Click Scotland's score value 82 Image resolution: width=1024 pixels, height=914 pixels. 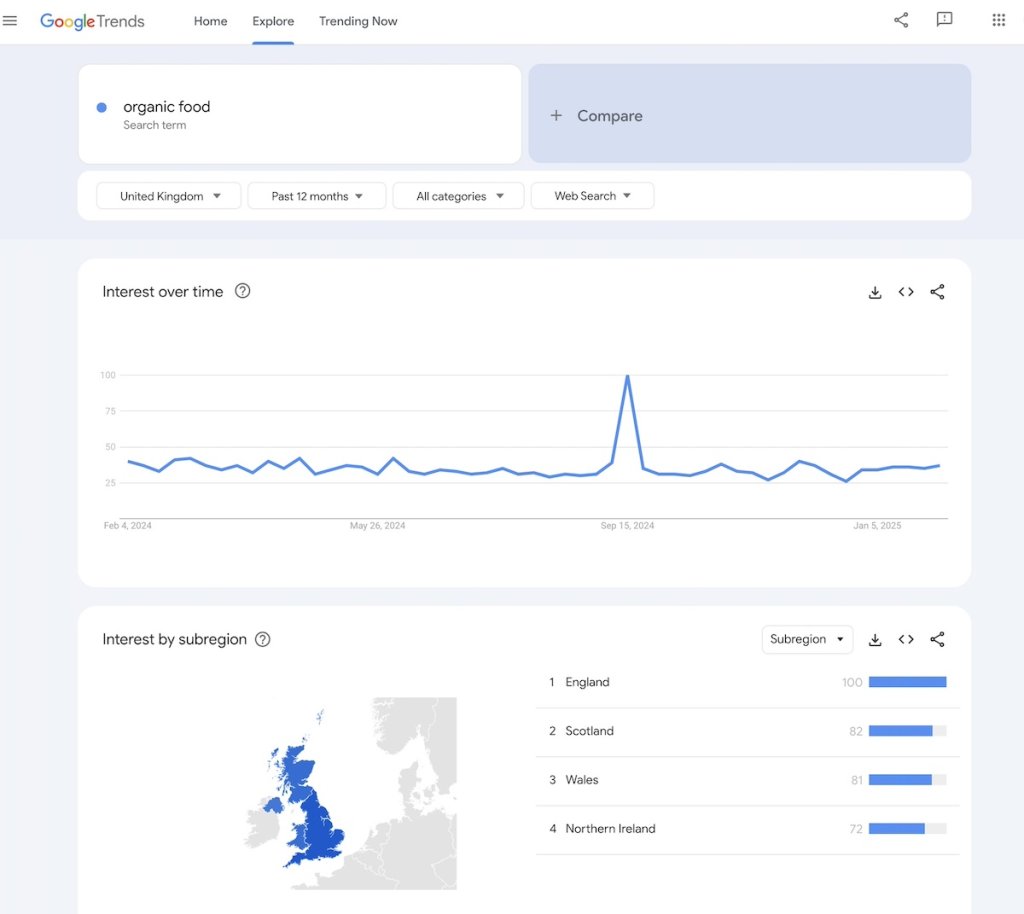pos(856,731)
